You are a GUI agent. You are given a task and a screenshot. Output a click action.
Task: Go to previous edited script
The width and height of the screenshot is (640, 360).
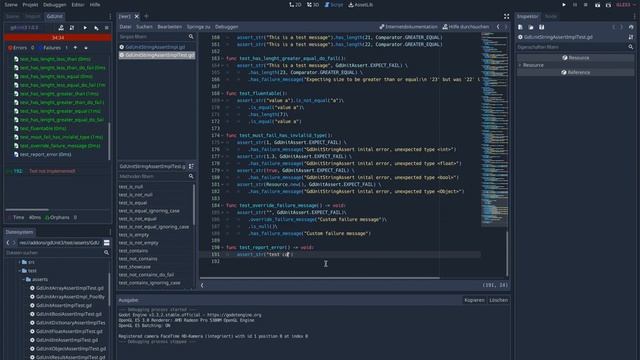pyautogui.click(x=498, y=27)
